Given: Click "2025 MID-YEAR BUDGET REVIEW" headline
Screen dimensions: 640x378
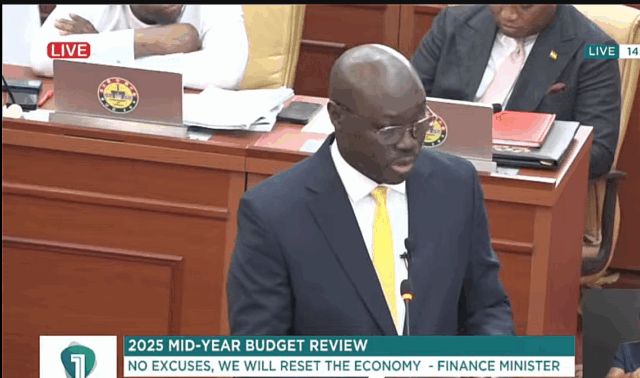Looking at the screenshot, I should [248, 346].
